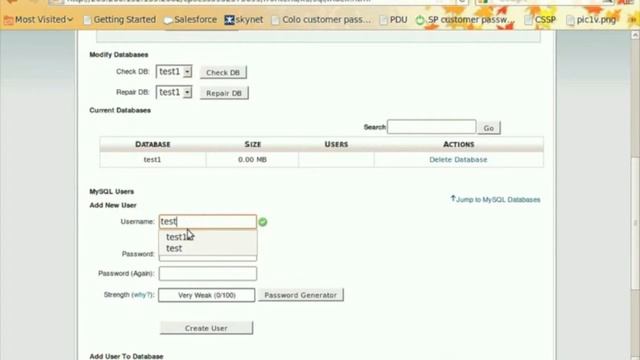Click the scrollbar up arrow

pyautogui.click(x=635, y=36)
